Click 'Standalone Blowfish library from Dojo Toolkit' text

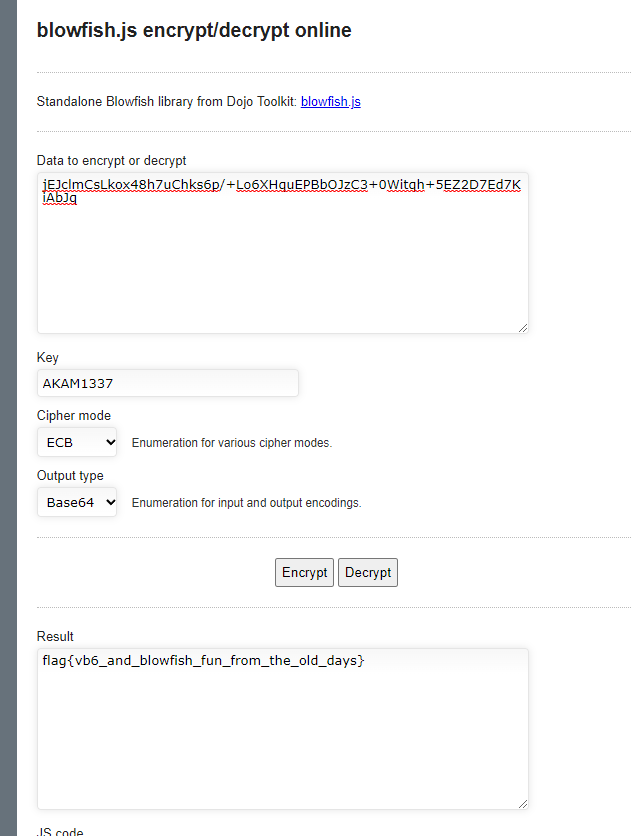coord(166,101)
